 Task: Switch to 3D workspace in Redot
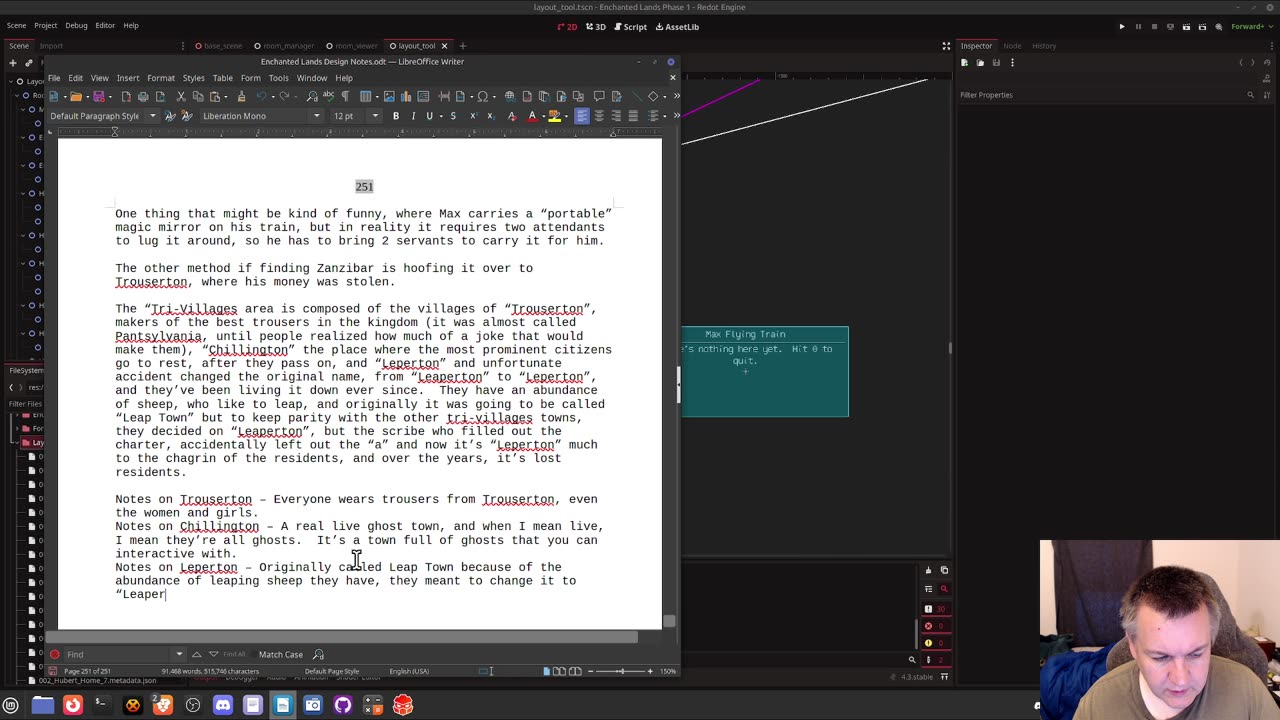tap(596, 27)
